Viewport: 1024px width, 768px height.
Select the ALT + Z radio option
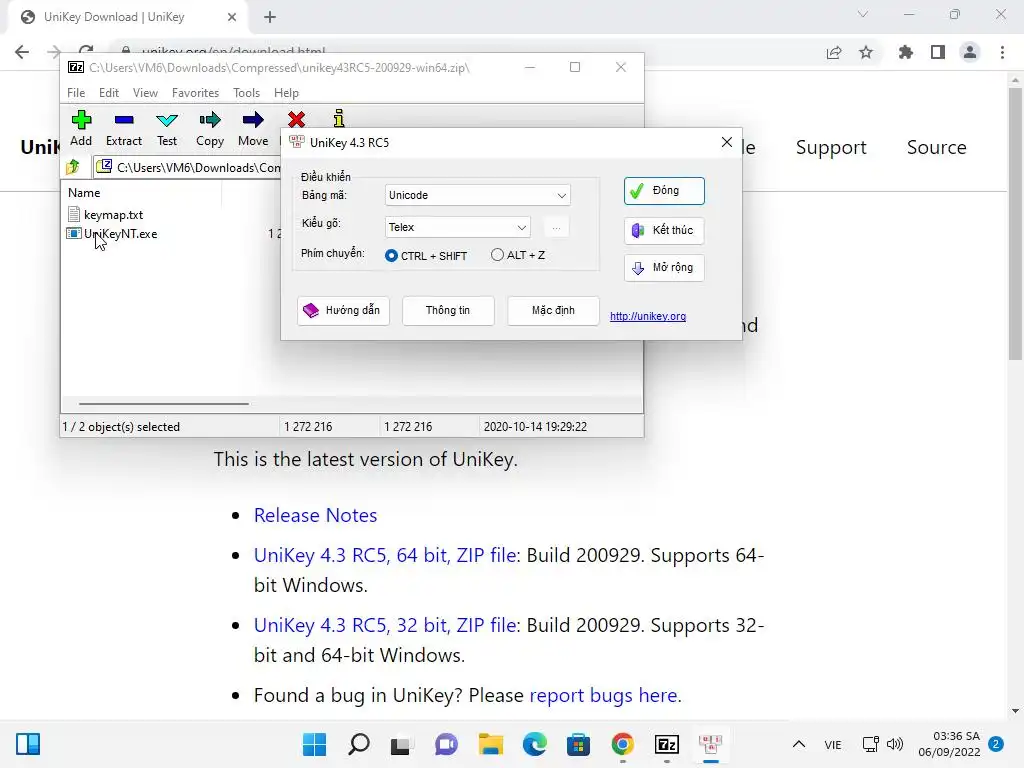(518, 255)
